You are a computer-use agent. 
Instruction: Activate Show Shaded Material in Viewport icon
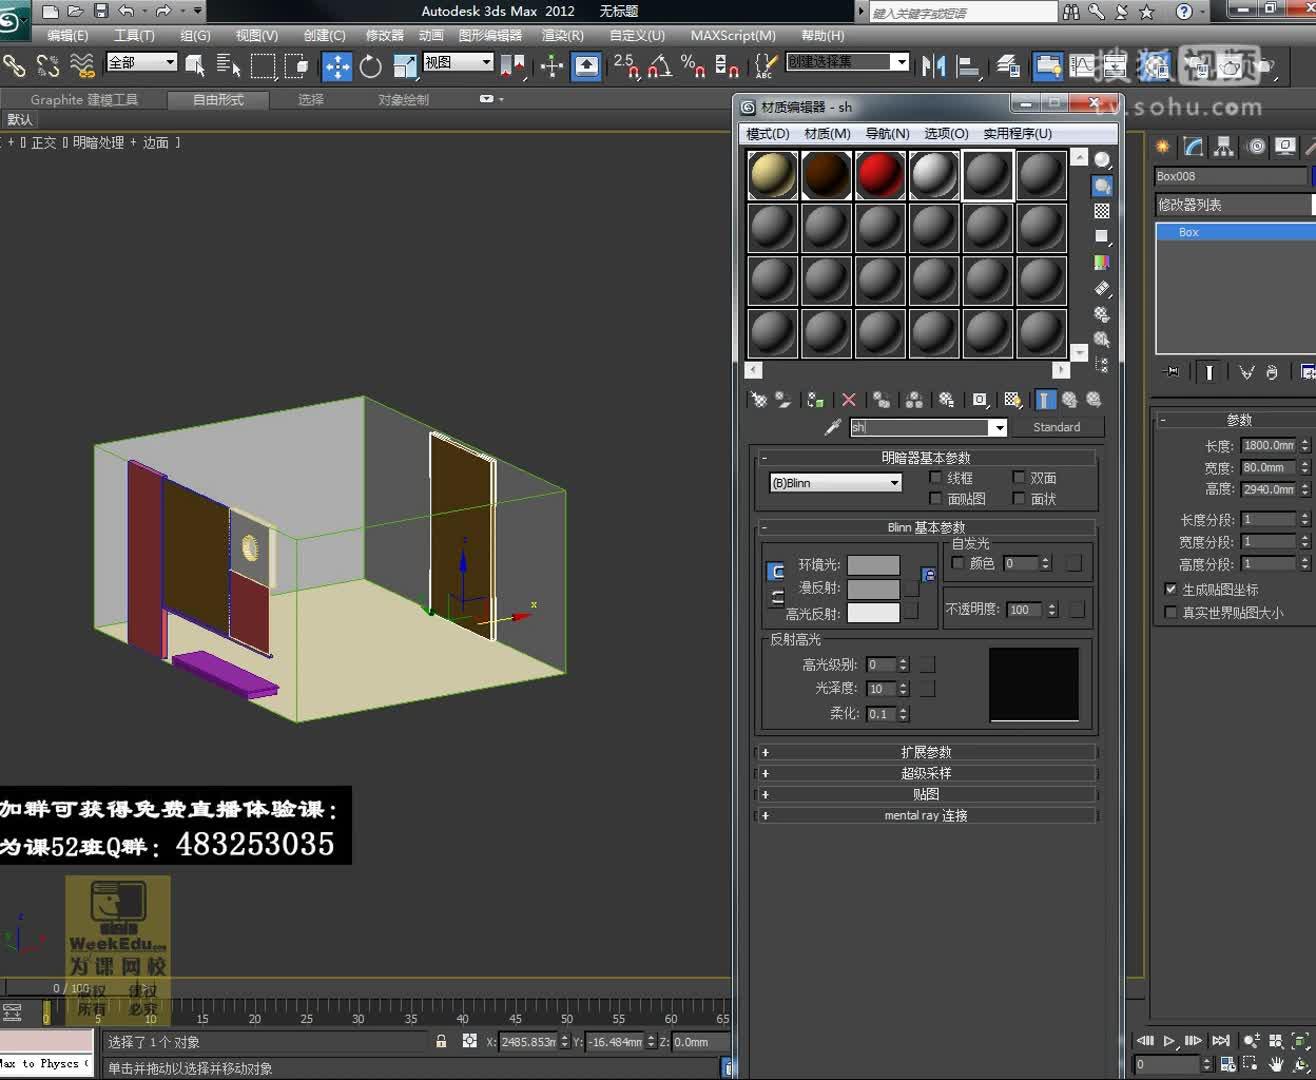point(1013,399)
